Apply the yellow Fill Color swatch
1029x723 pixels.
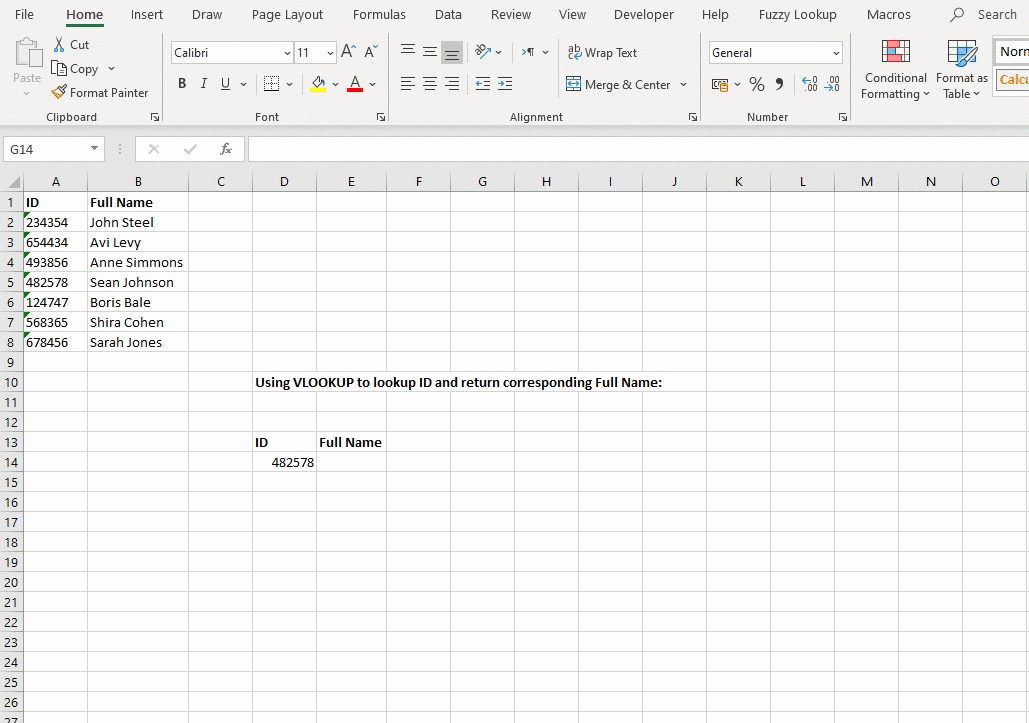click(x=318, y=85)
